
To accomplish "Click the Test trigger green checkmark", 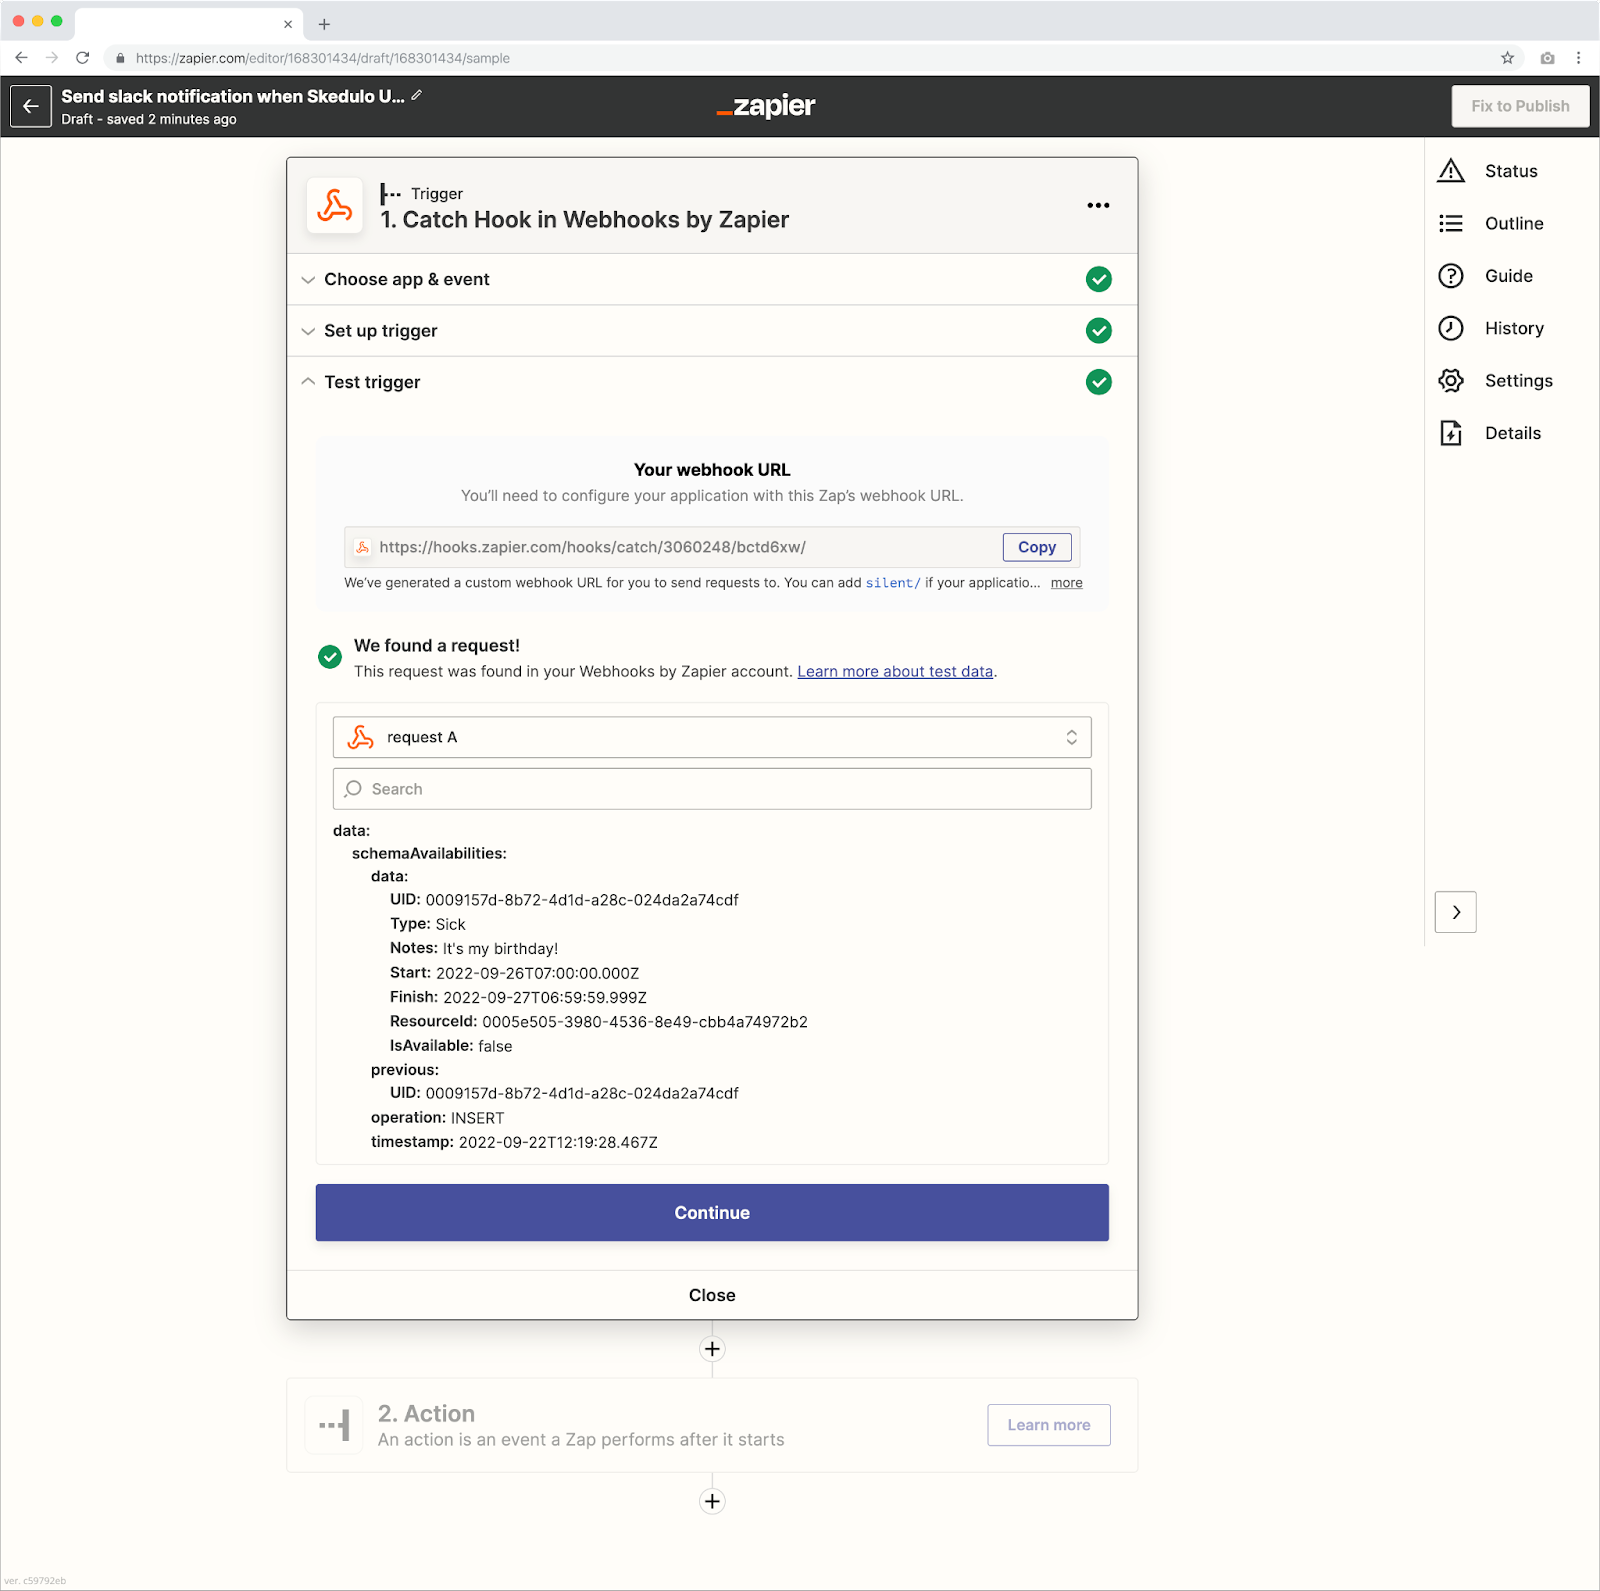I will (x=1099, y=382).
